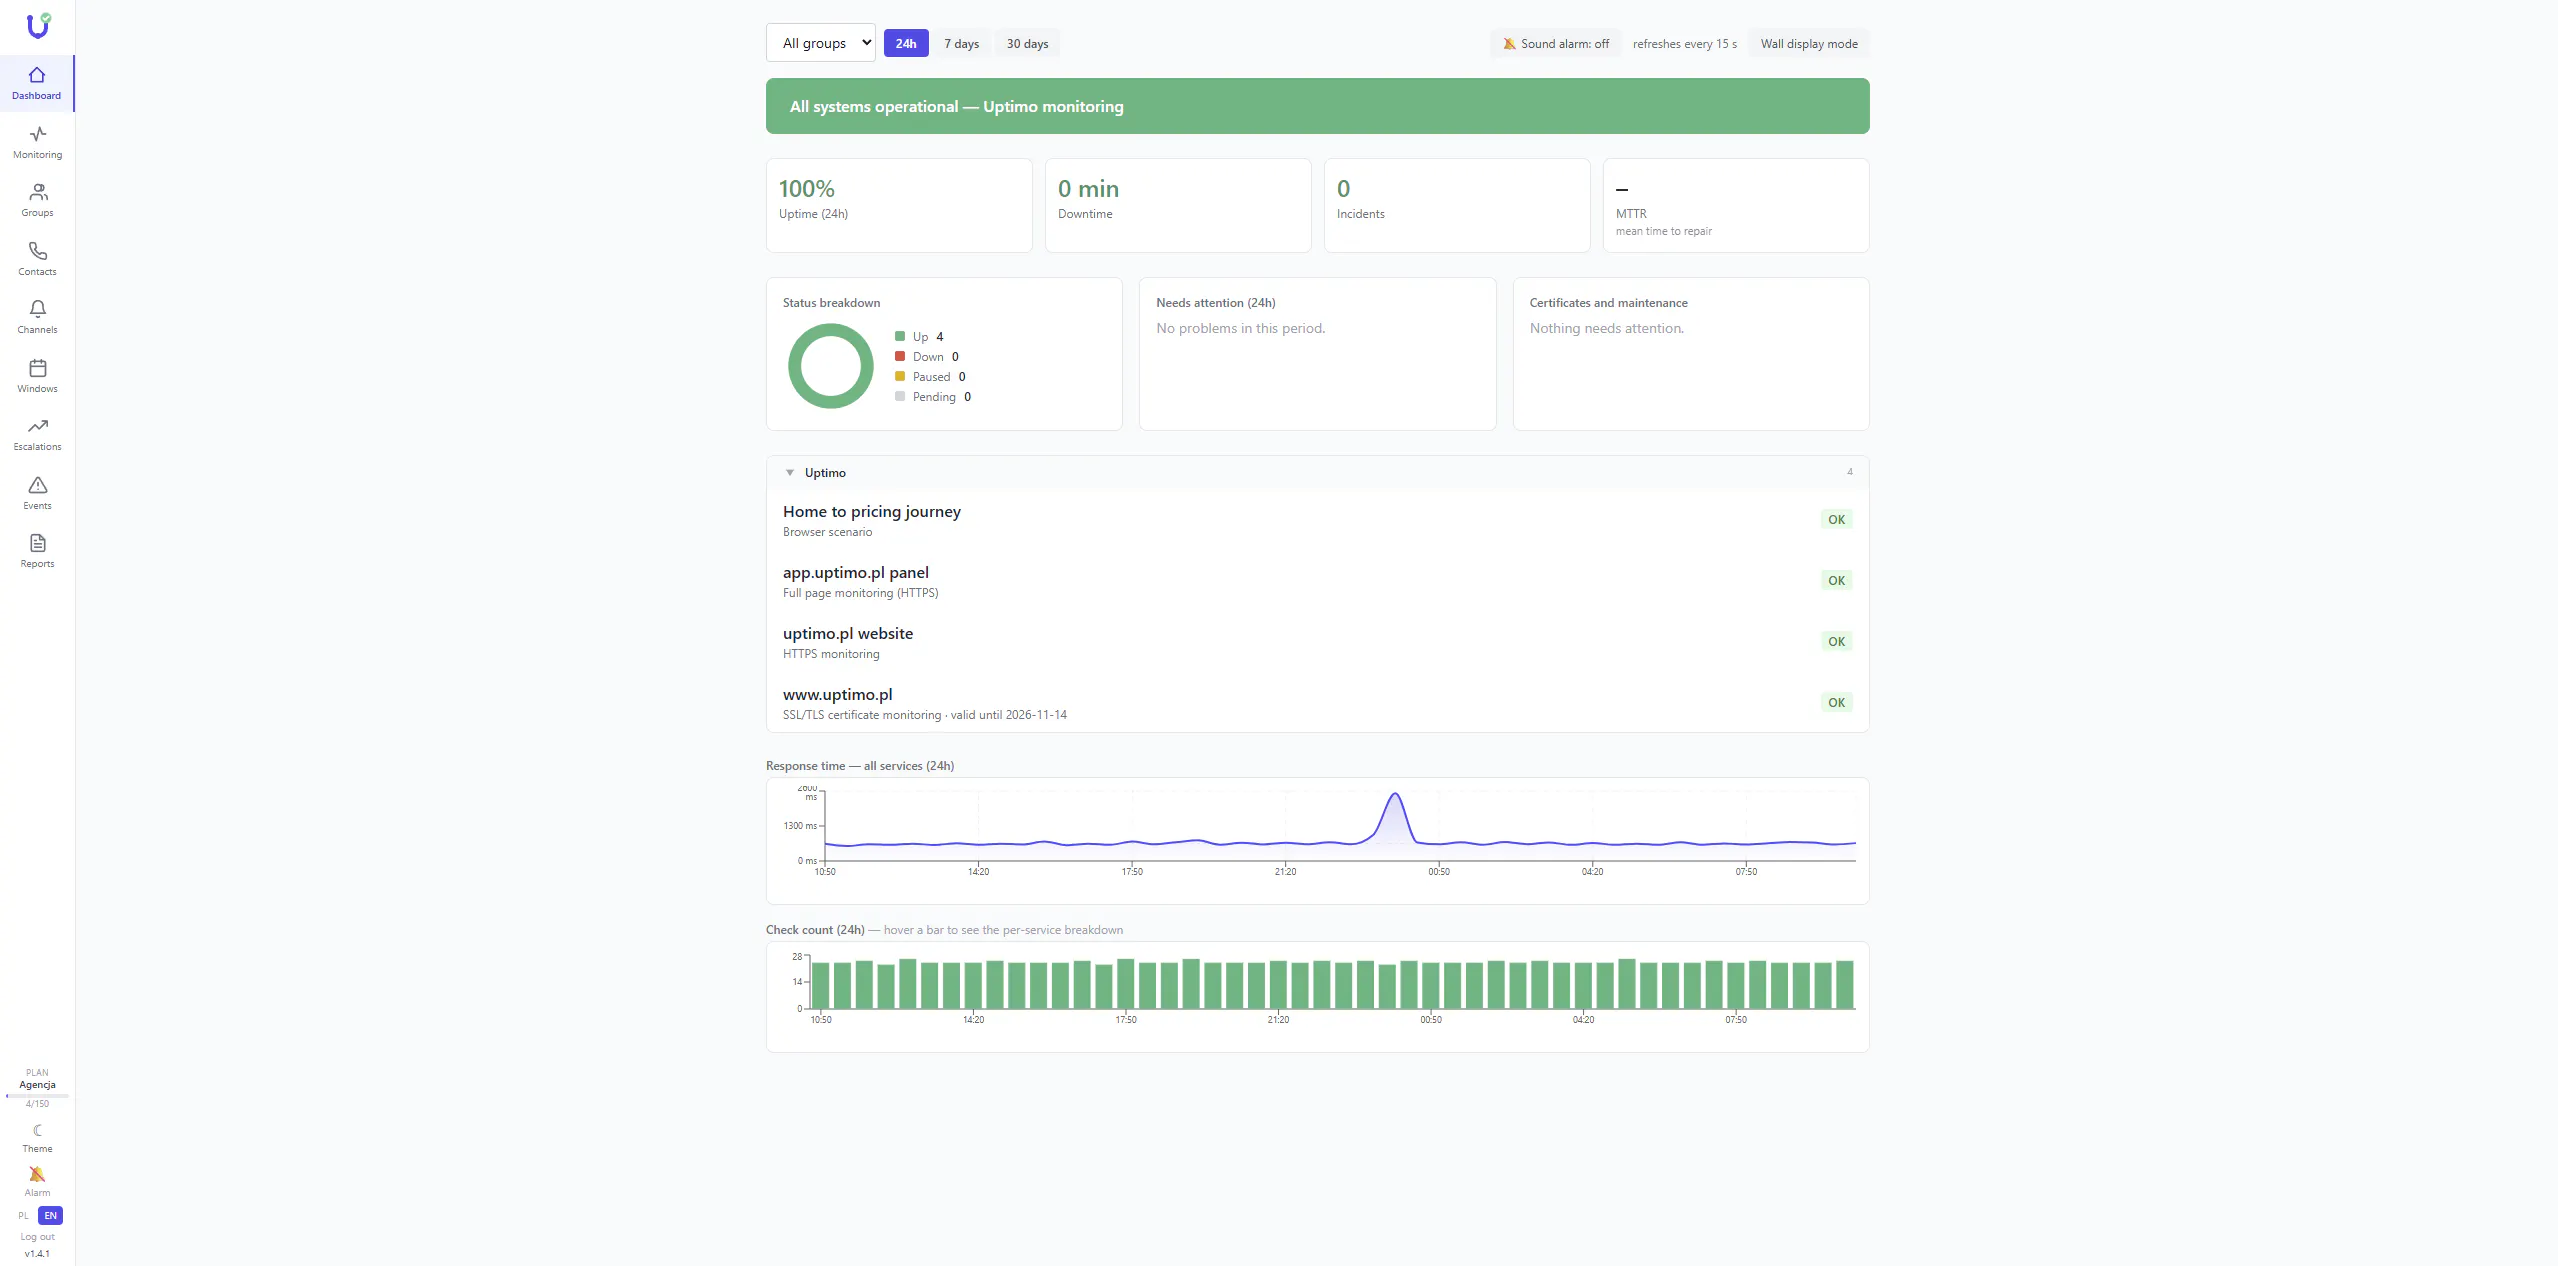Click "No problems in this period." text

1240,329
